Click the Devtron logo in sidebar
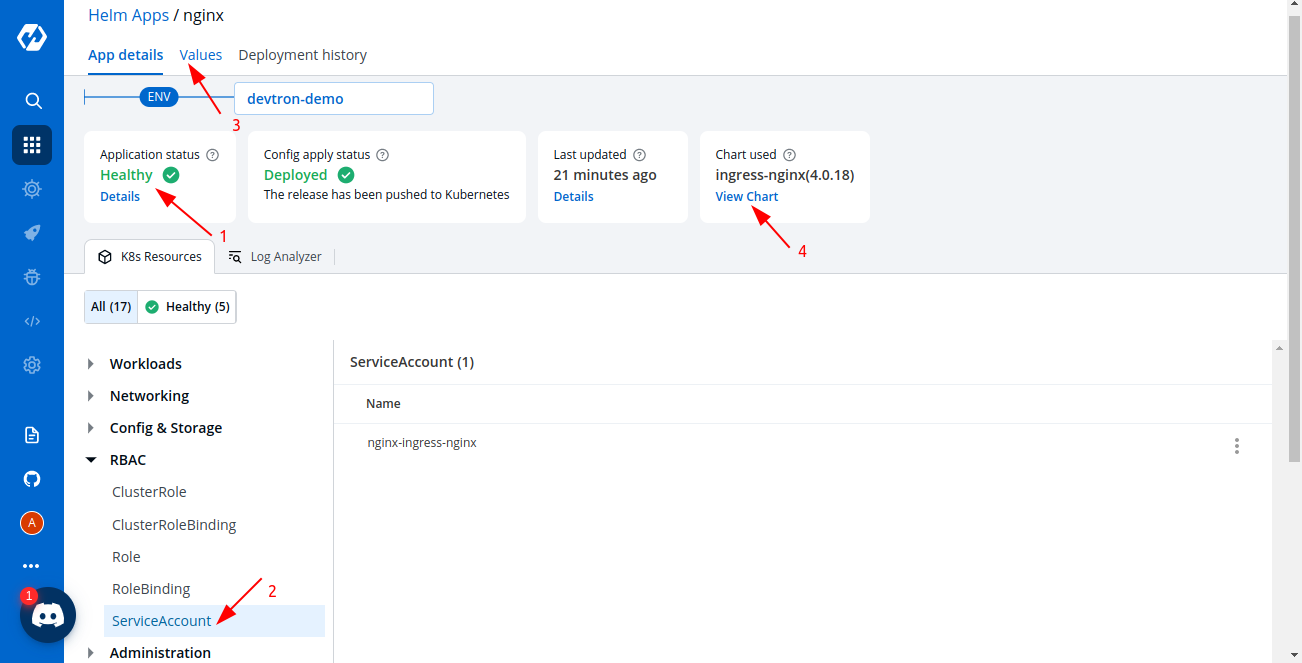This screenshot has width=1302, height=663. [x=32, y=38]
